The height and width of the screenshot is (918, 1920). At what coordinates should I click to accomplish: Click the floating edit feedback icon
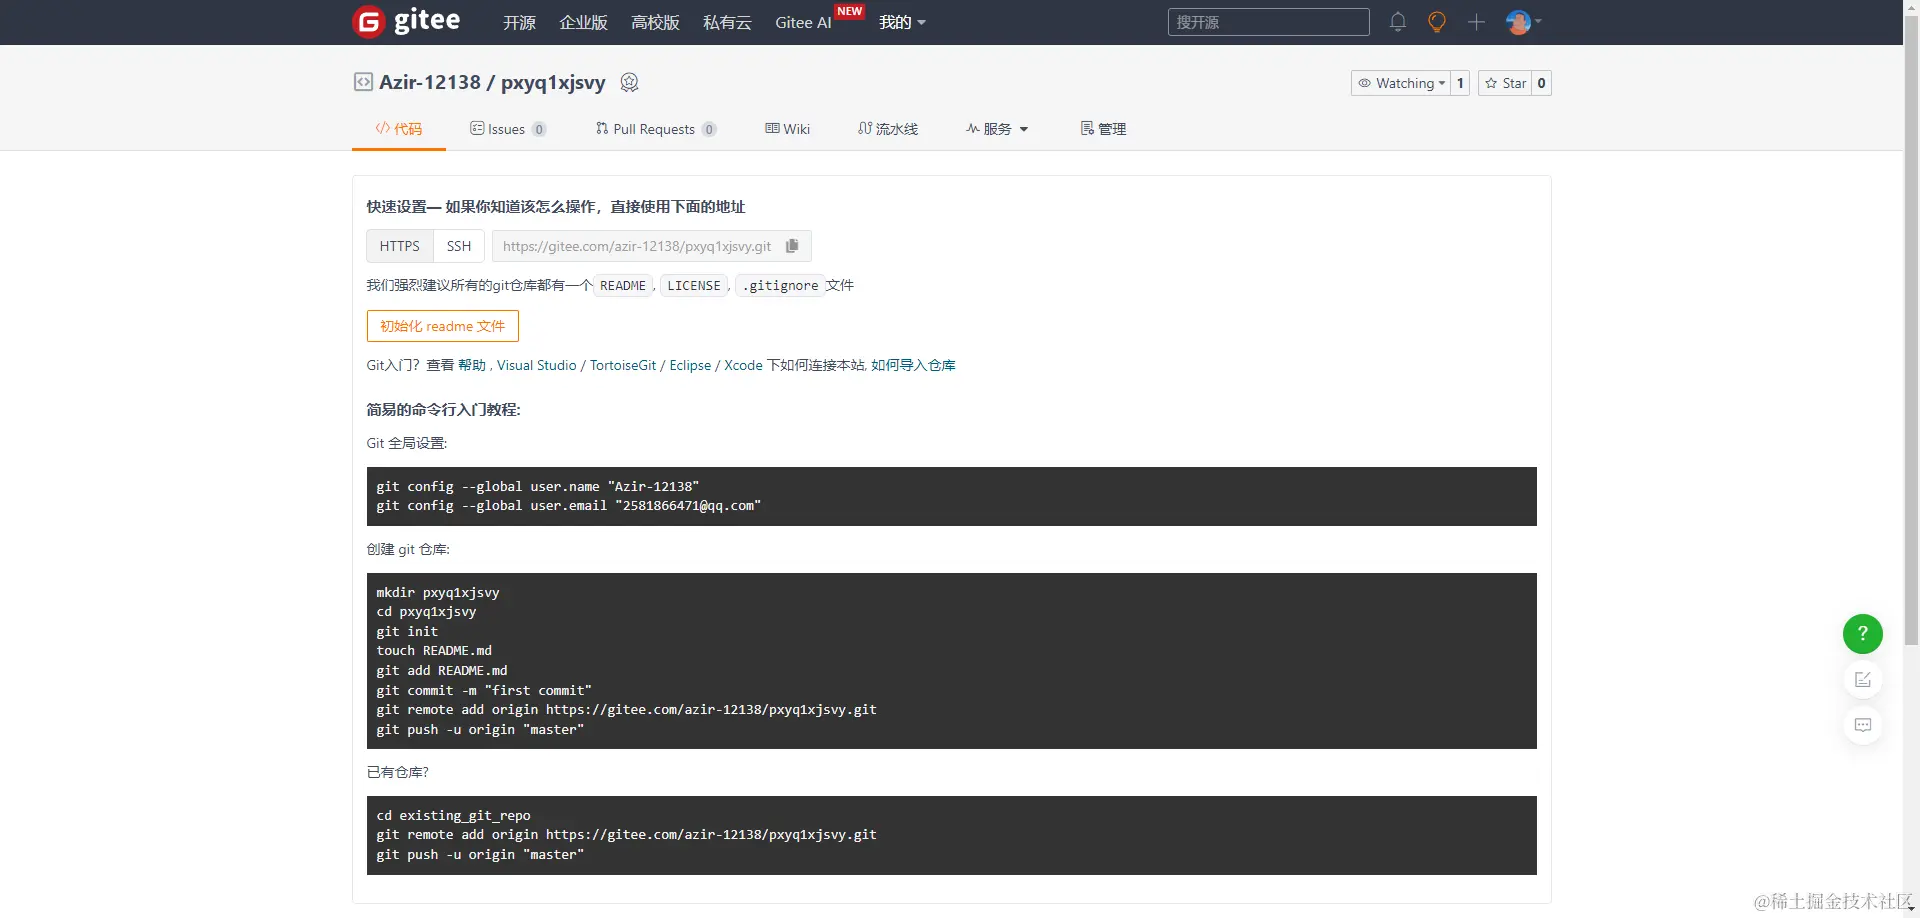coord(1862,680)
